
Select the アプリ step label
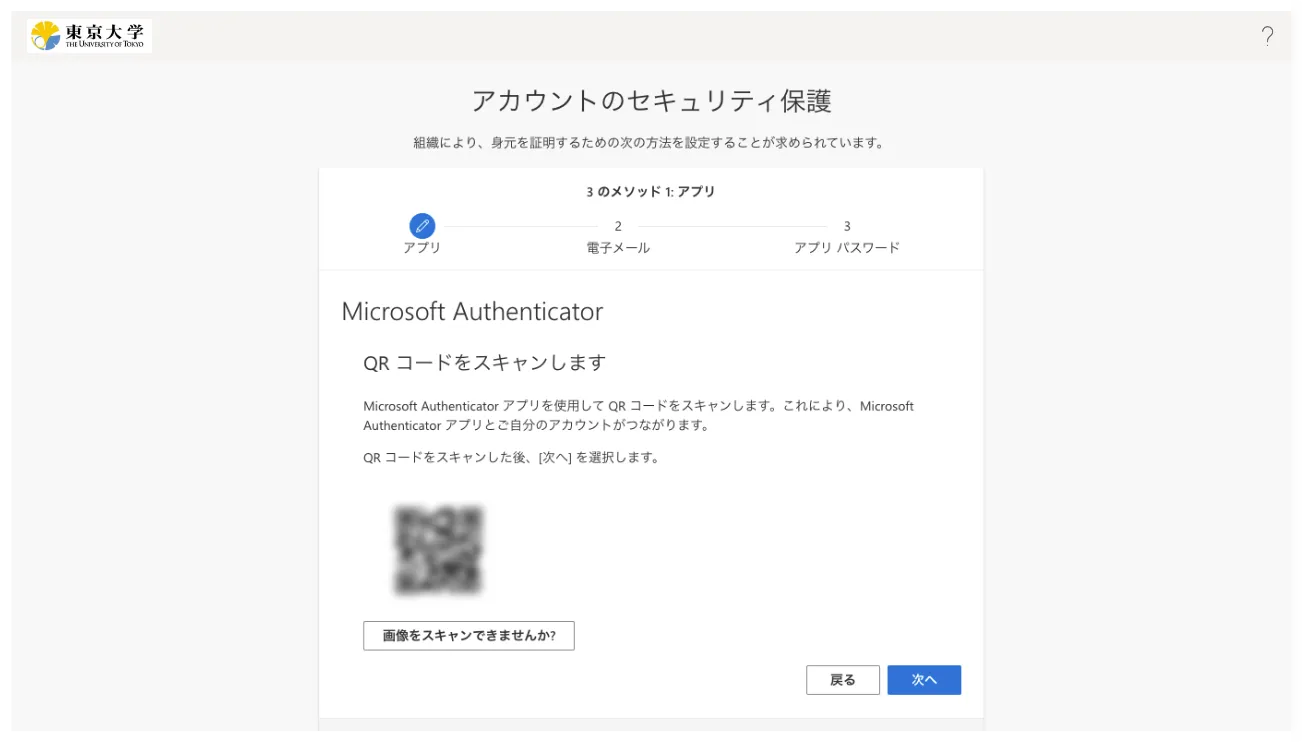(422, 248)
